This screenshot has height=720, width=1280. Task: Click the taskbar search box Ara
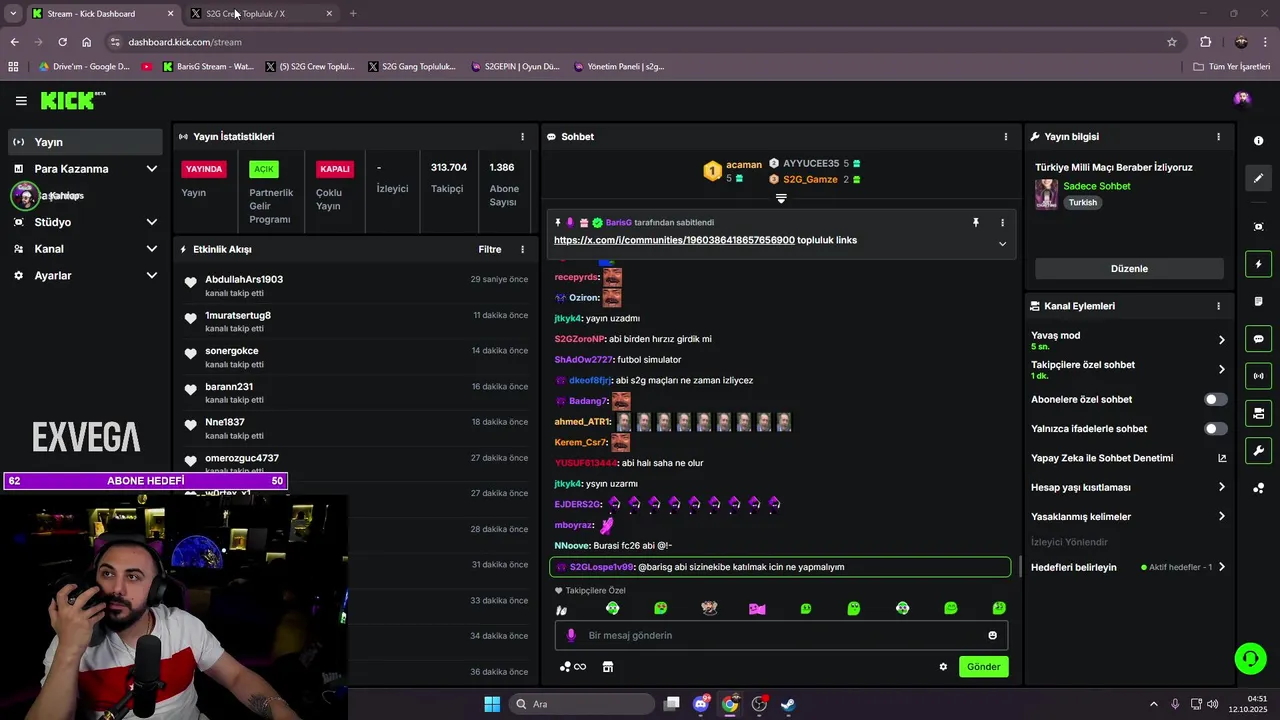point(580,704)
